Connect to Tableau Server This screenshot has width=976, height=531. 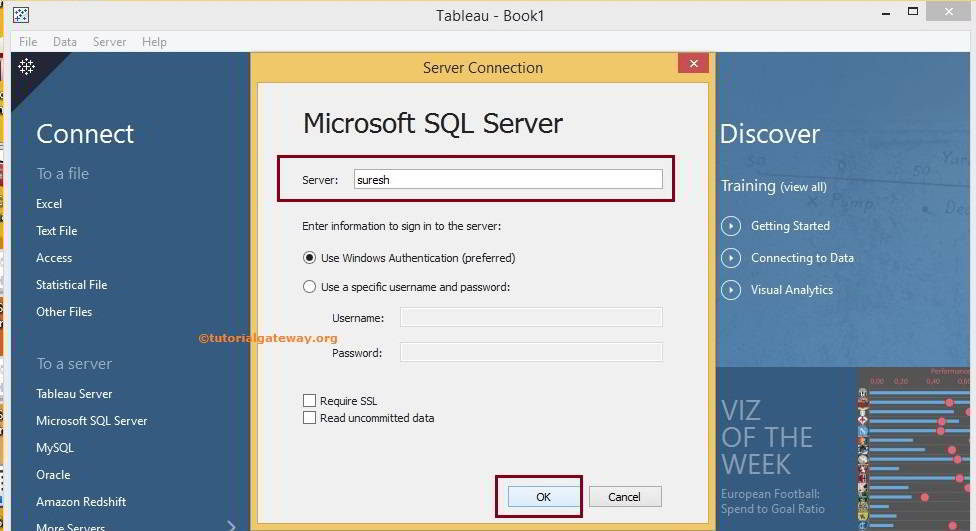(x=74, y=394)
